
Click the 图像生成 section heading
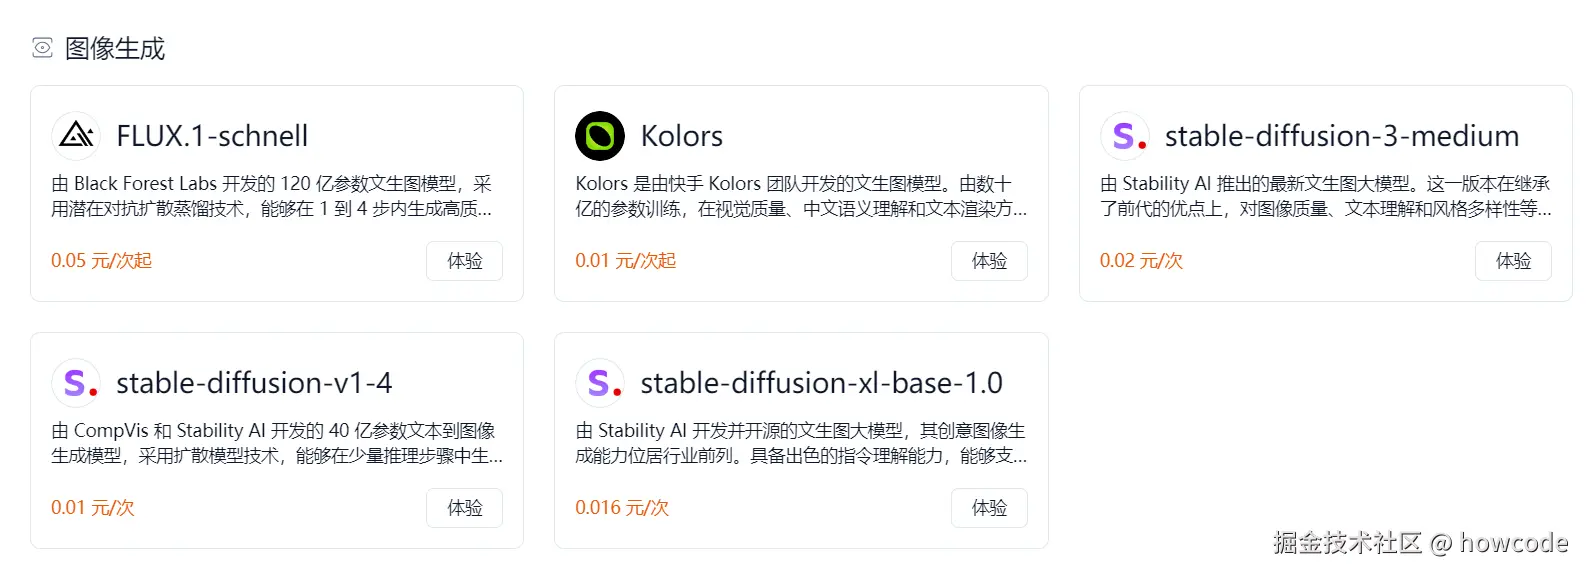[x=115, y=48]
